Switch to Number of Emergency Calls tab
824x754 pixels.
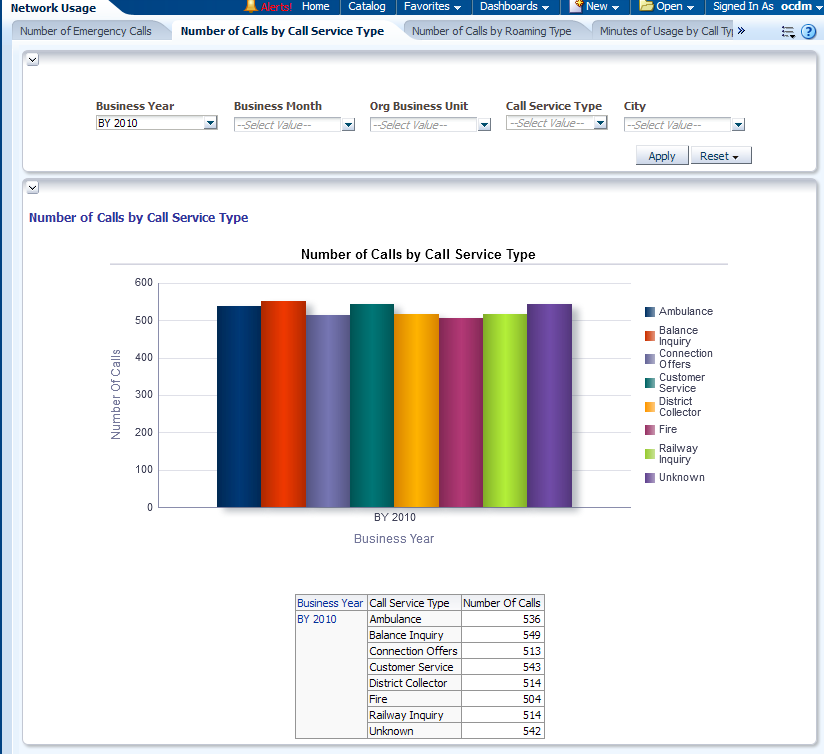(86, 31)
